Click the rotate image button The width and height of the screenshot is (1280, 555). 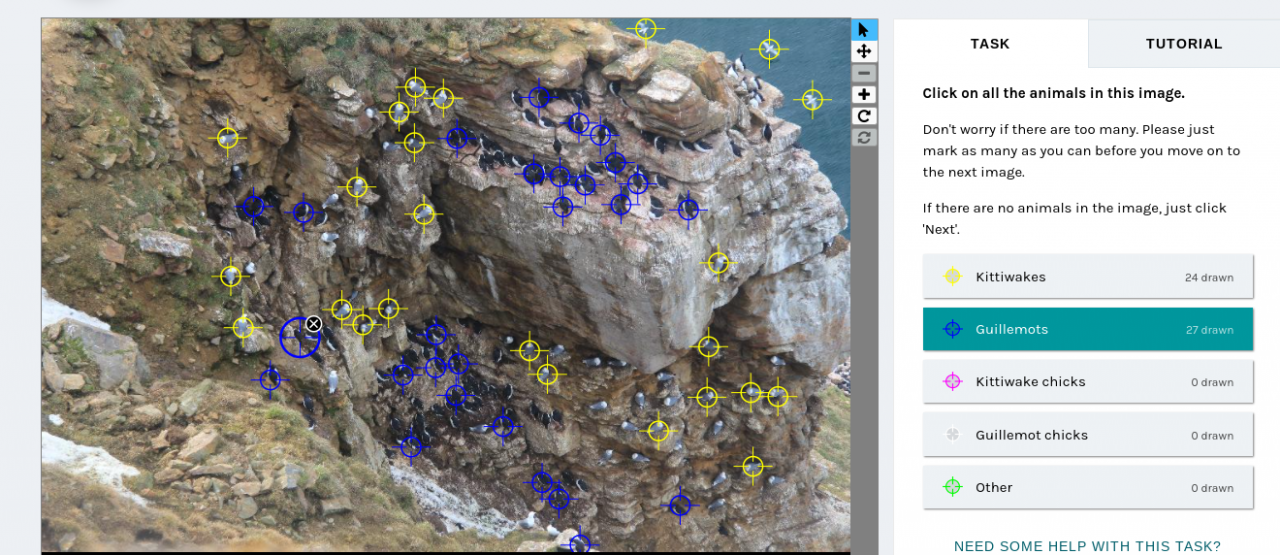click(x=864, y=115)
